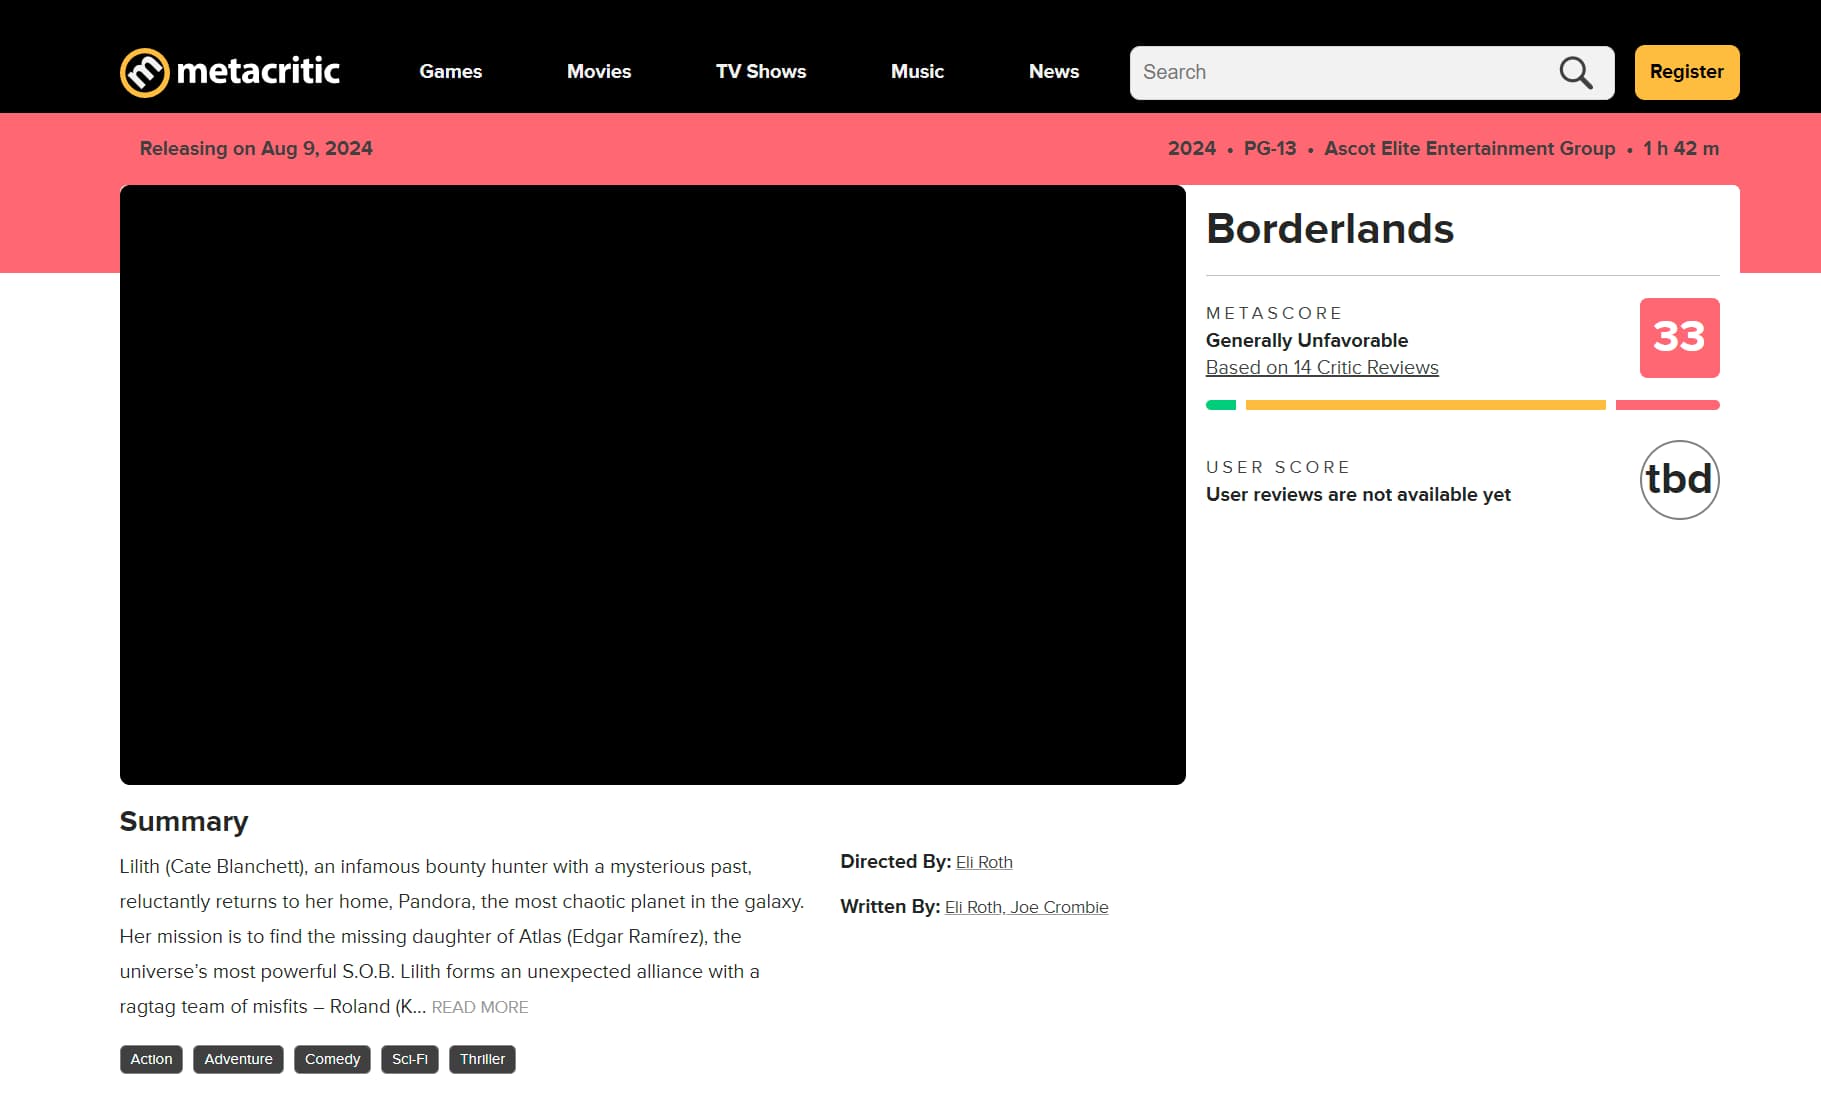Click the Eli Roth, Joe Crombie writers link

pos(1026,907)
